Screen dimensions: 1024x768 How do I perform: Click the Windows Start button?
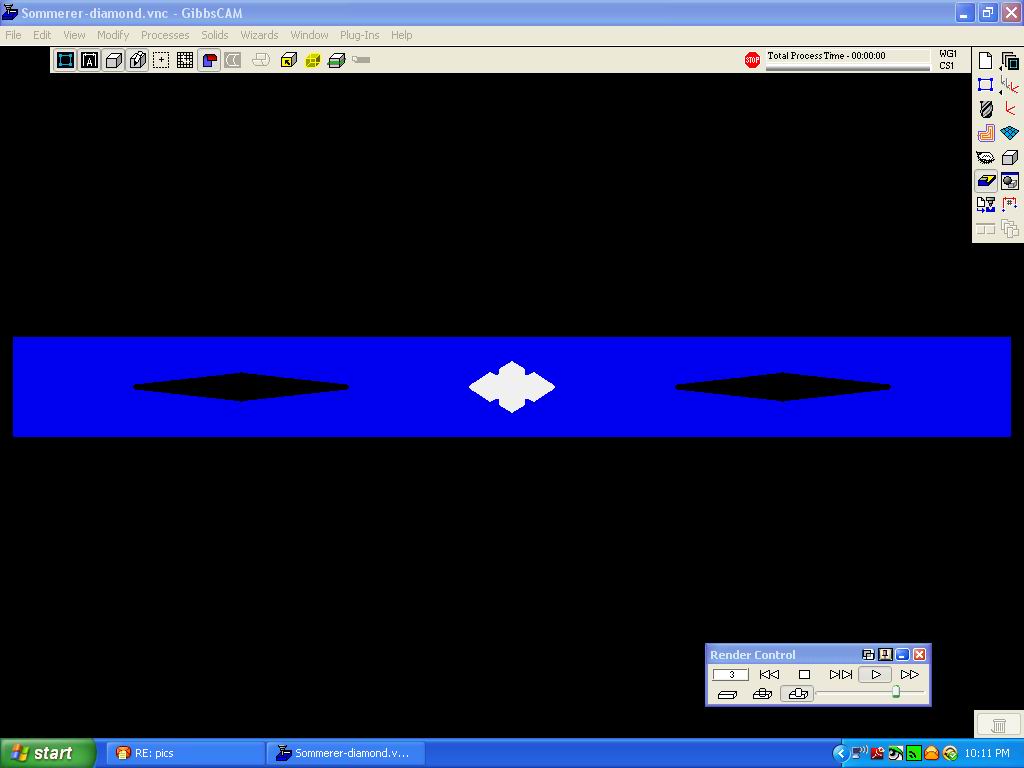(47, 753)
